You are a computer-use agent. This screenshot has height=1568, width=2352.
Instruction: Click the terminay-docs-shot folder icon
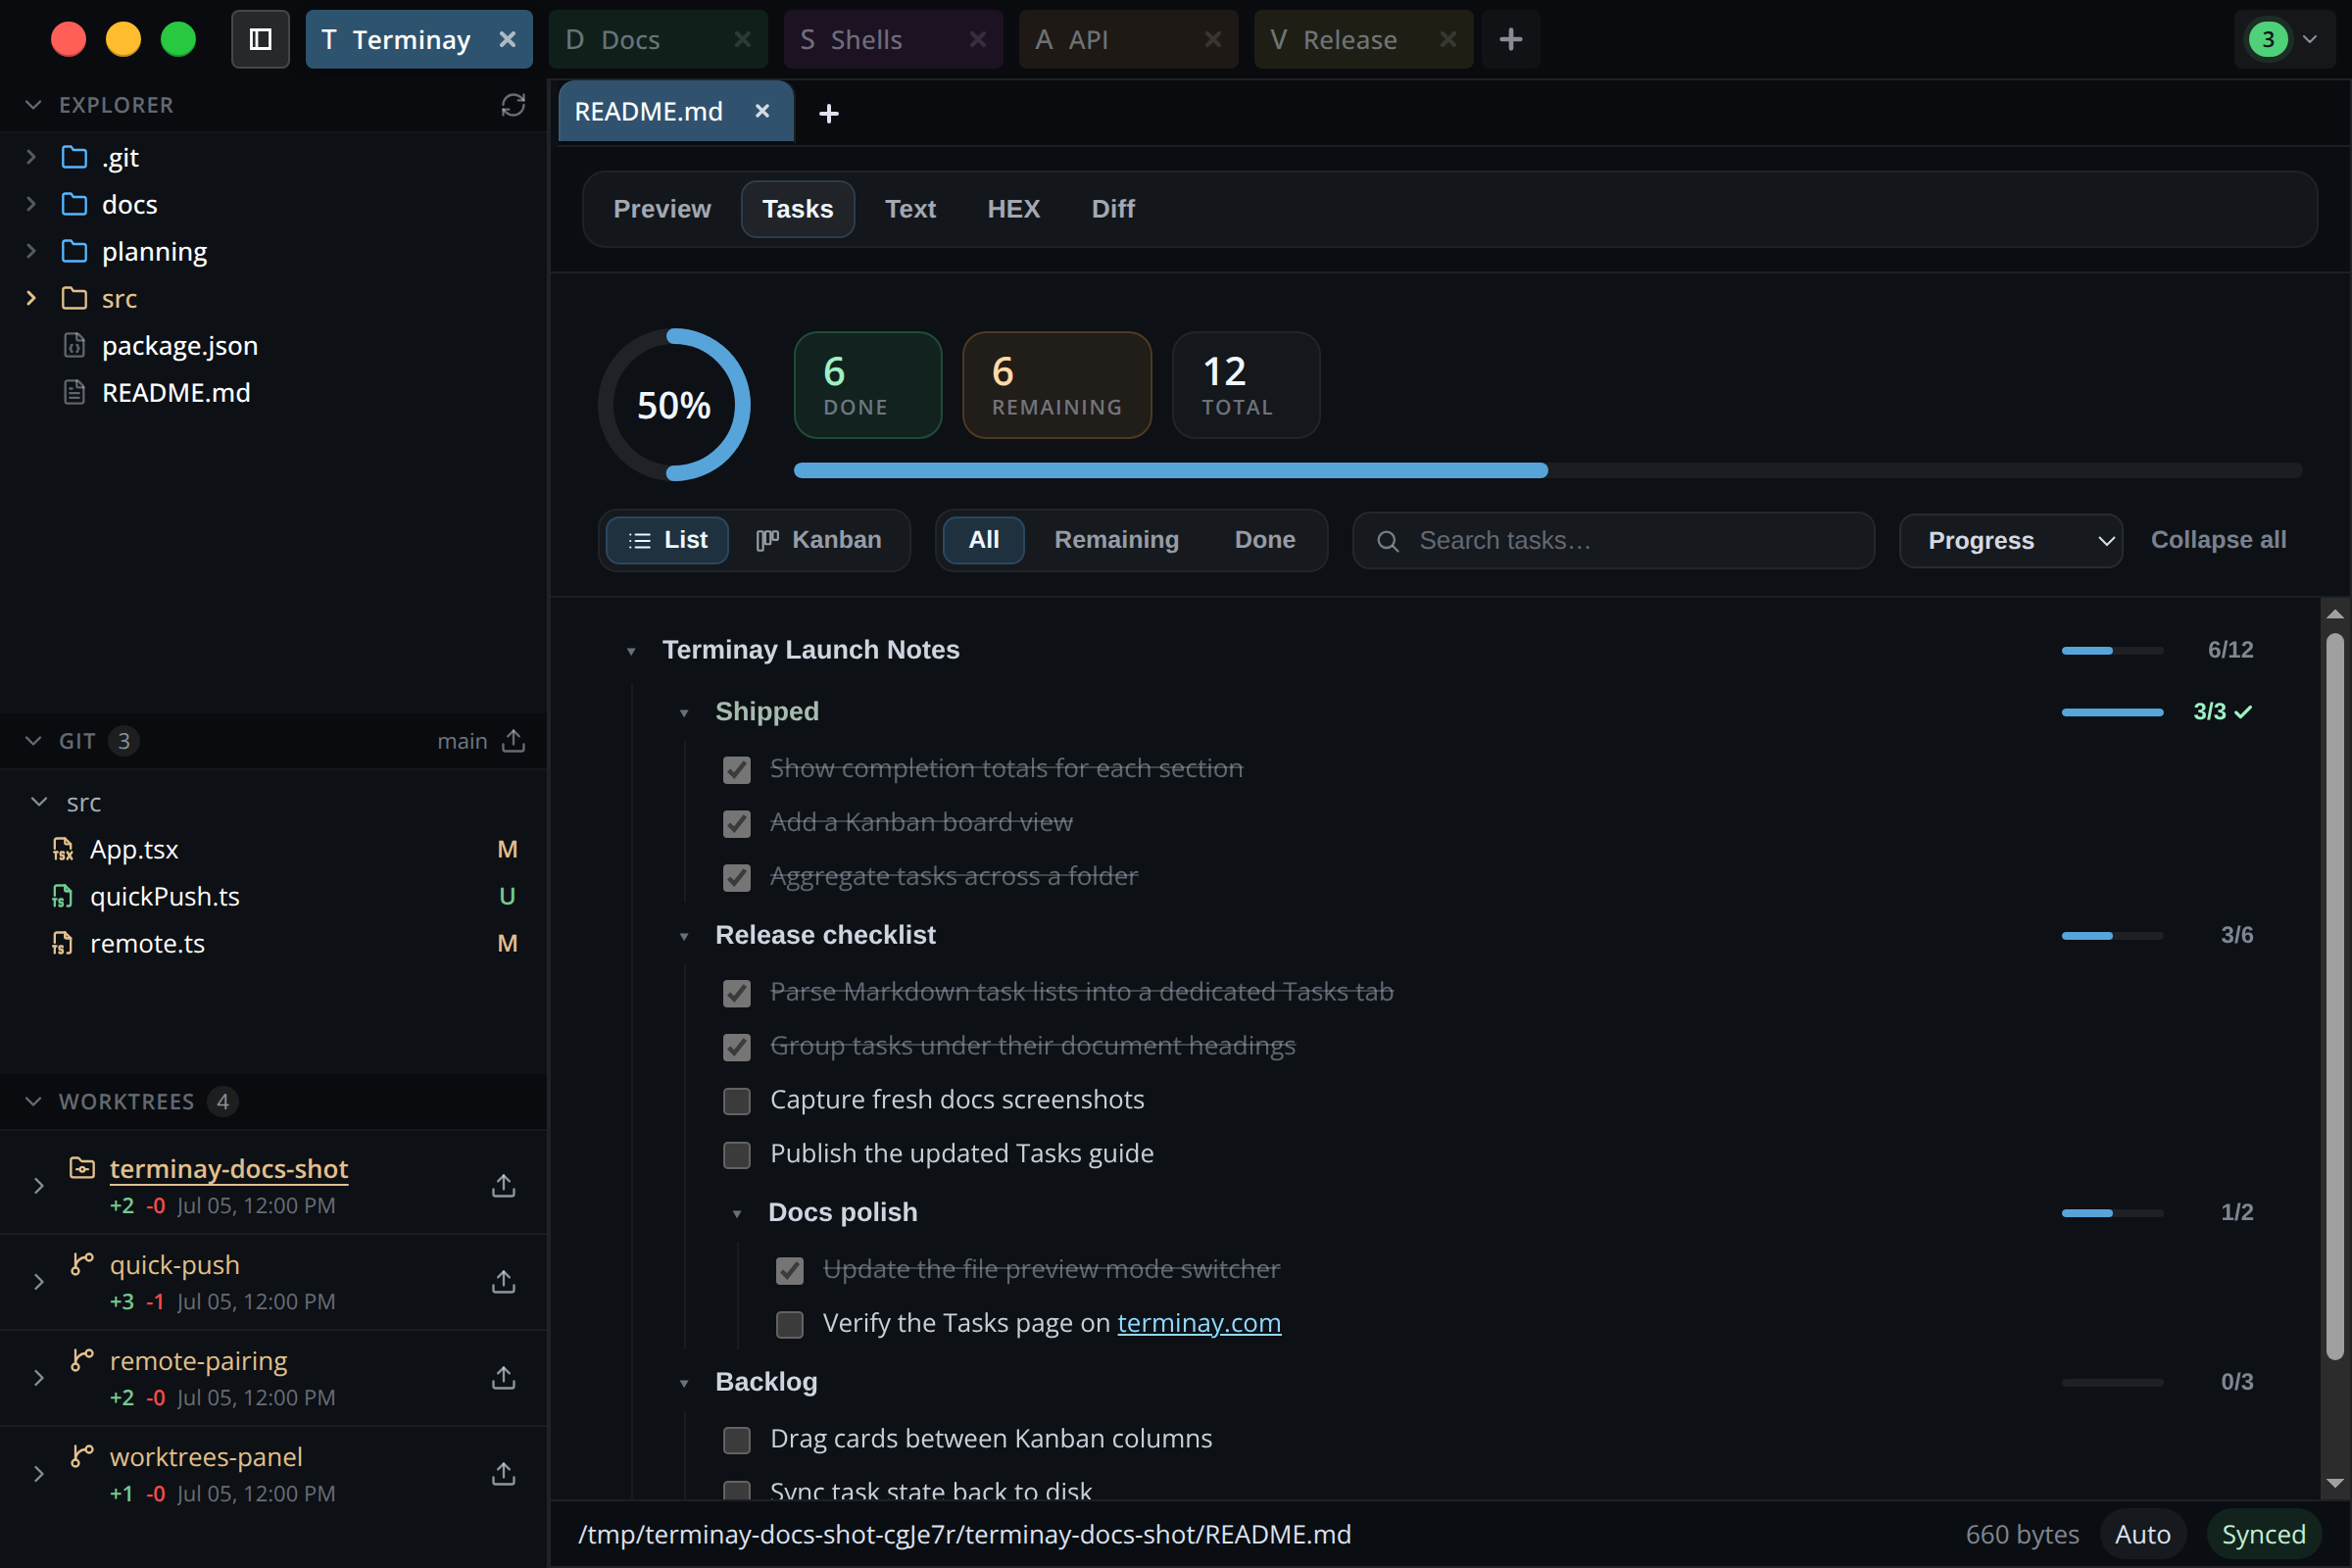click(82, 1167)
